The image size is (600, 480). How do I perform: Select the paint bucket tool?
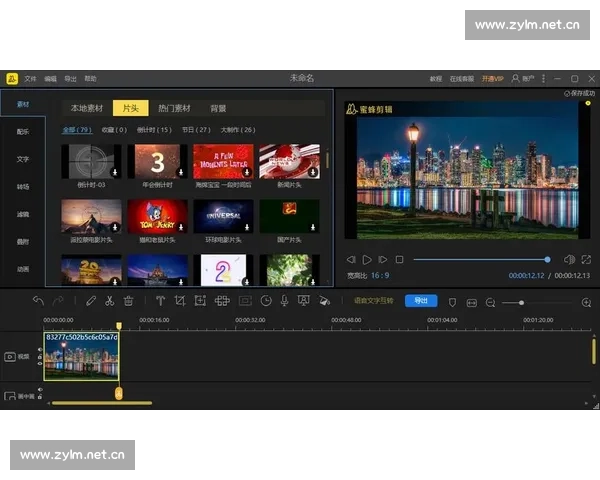coord(324,301)
